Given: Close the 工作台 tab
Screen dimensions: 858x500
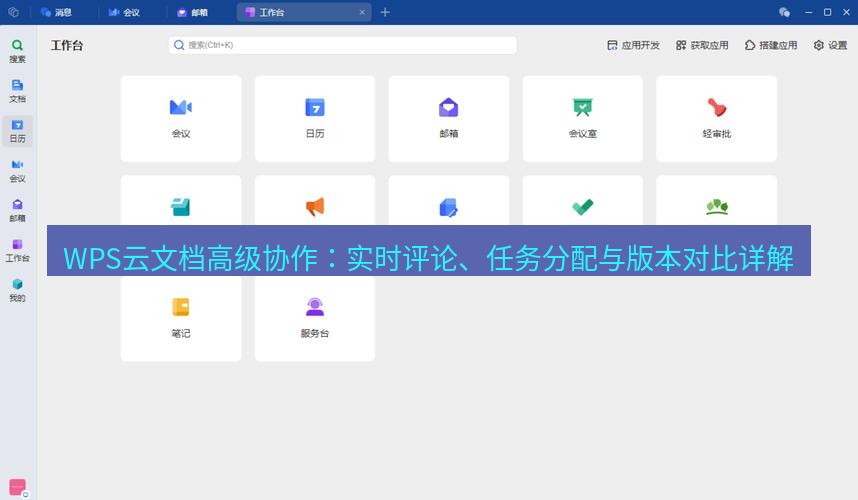Looking at the screenshot, I should tap(362, 12).
